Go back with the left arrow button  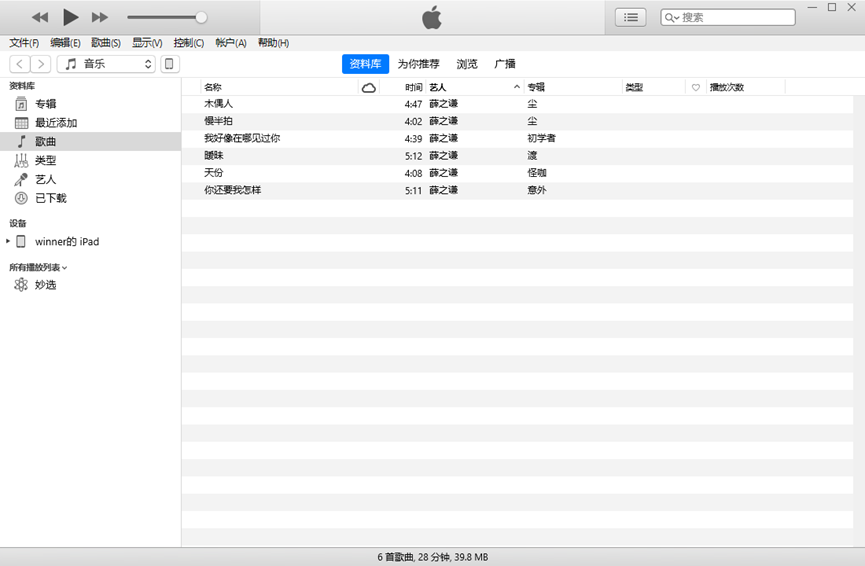(x=20, y=64)
